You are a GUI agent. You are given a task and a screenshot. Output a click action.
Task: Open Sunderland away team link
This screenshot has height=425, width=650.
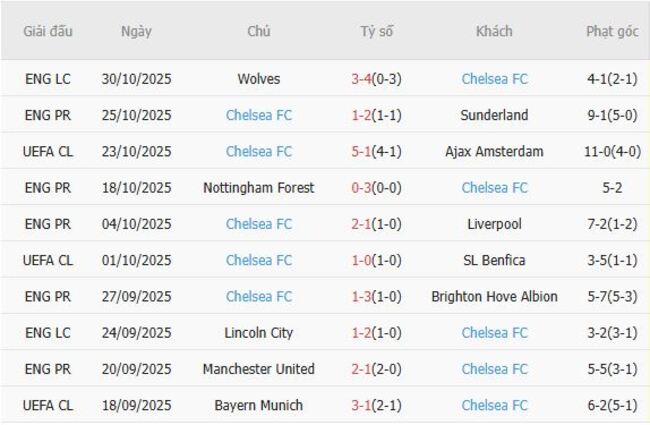tap(494, 115)
